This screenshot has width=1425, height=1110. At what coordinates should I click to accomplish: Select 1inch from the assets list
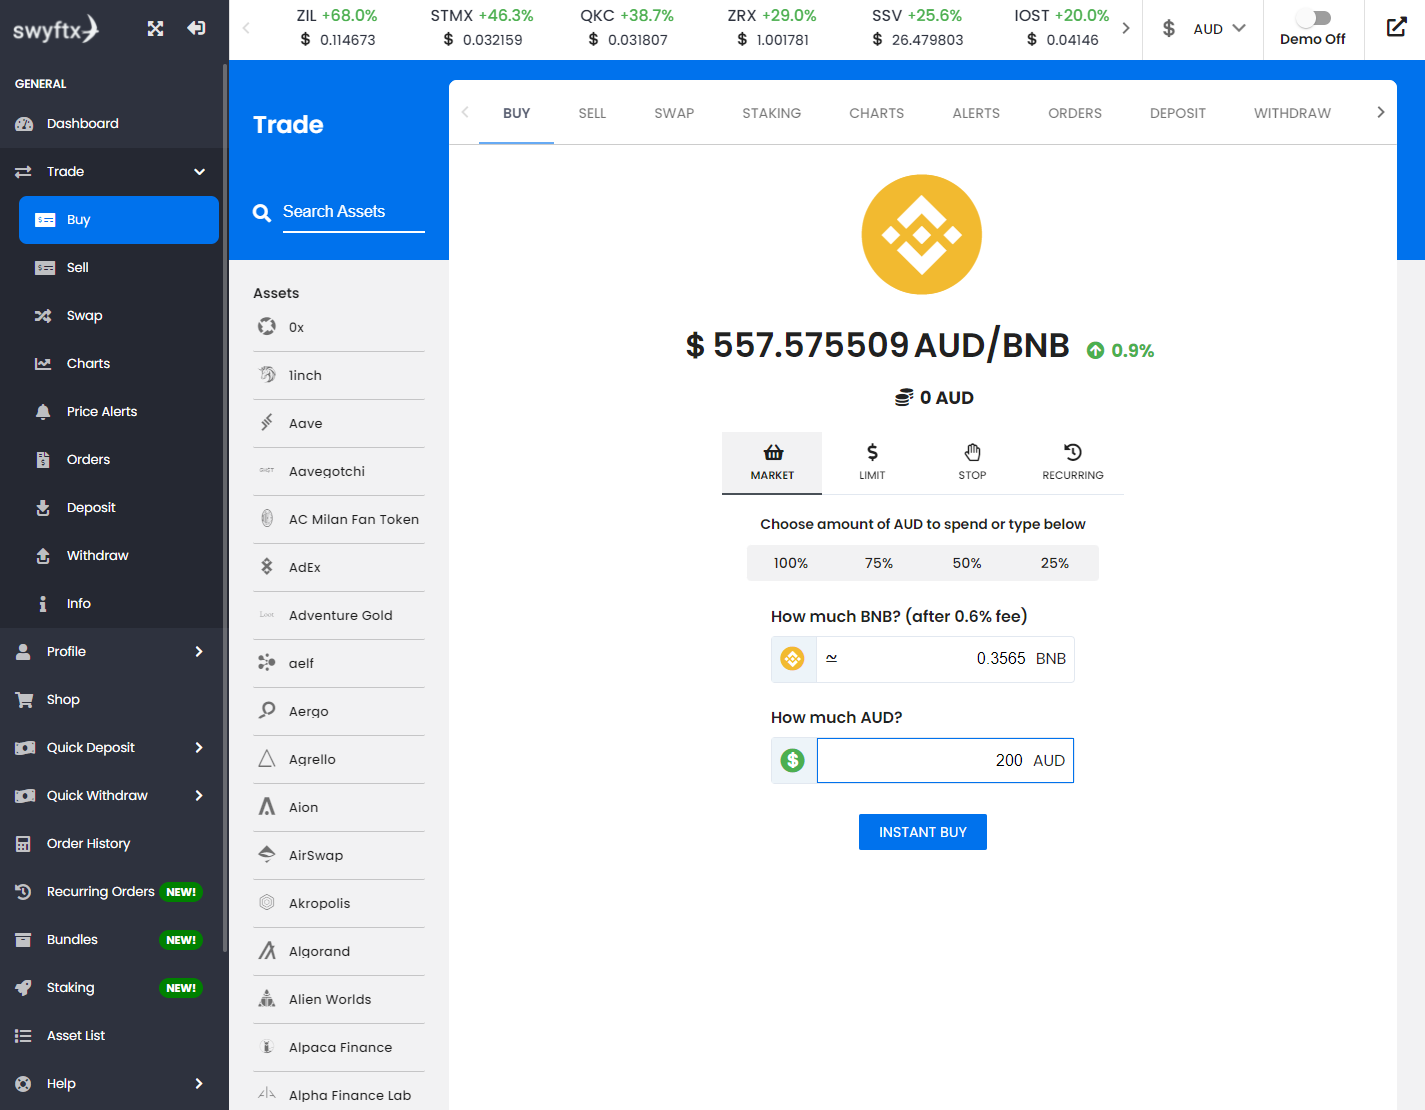tap(339, 376)
